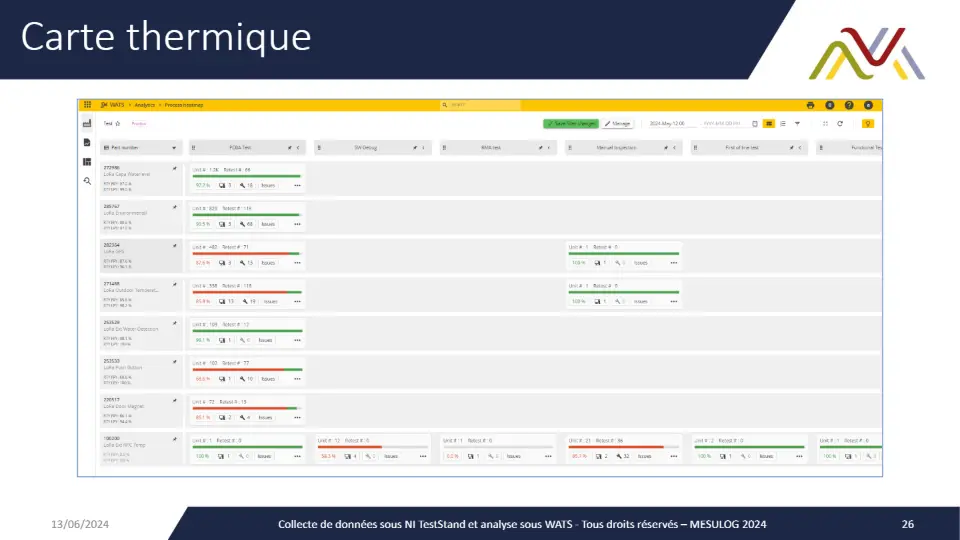Open the filter funnel dropdown
960x540 pixels.
pyautogui.click(x=797, y=124)
